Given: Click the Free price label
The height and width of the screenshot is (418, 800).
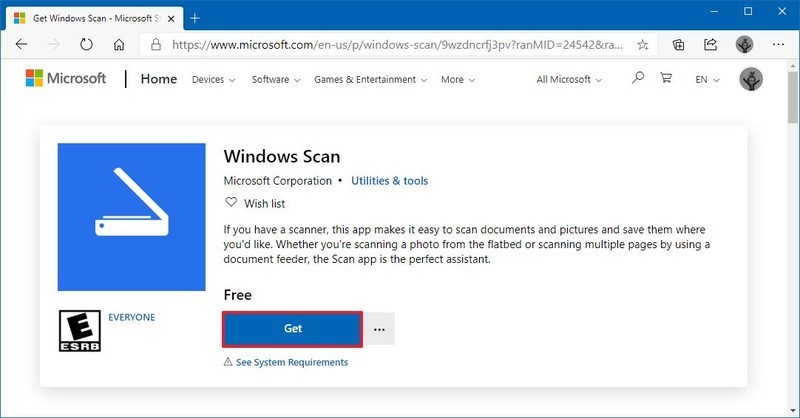Looking at the screenshot, I should [x=237, y=295].
